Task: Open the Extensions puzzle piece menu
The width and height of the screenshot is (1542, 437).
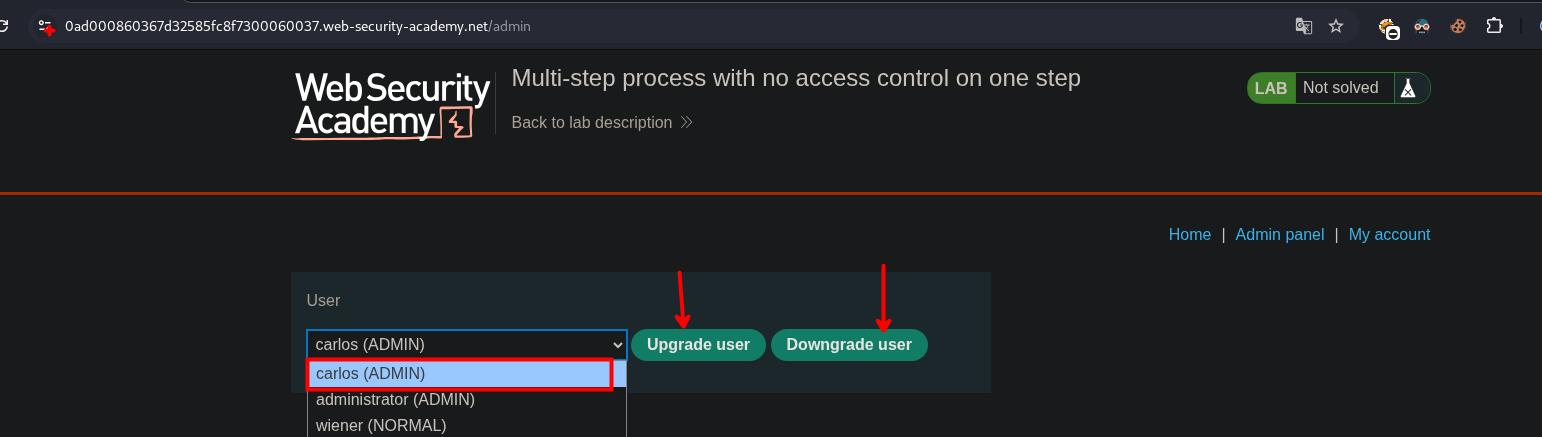Action: tap(1494, 27)
